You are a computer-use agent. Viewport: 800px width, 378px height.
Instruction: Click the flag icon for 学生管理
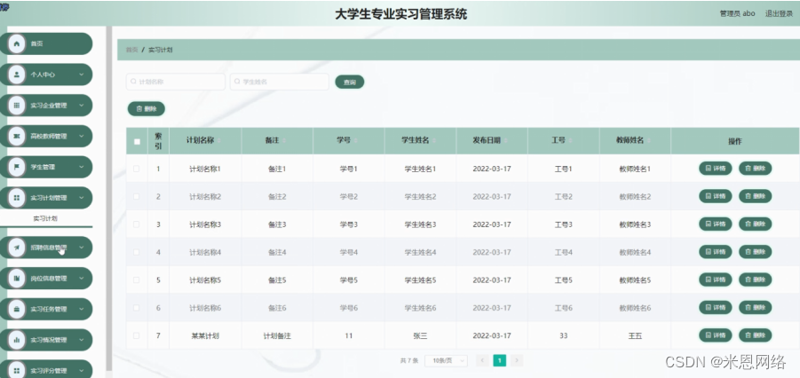pyautogui.click(x=17, y=167)
